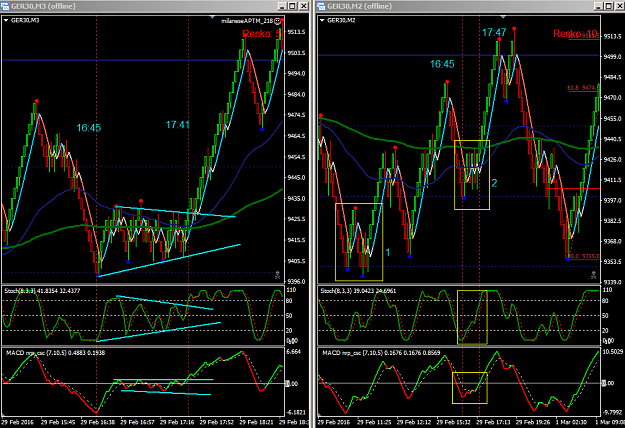This screenshot has width=625, height=428.
Task: Click the MACD label reading 0.4883 0.1938
Action: pyautogui.click(x=55, y=353)
